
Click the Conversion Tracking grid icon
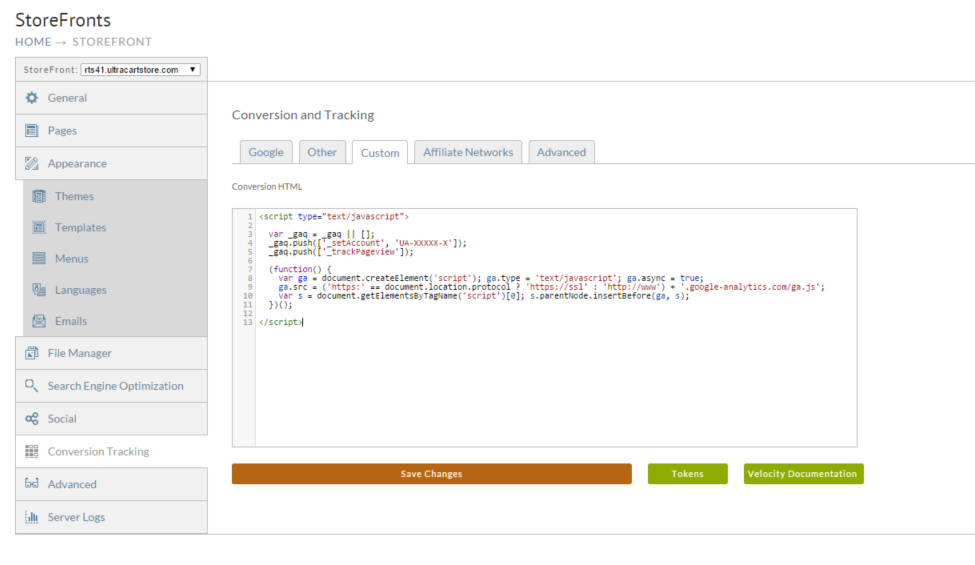point(32,451)
